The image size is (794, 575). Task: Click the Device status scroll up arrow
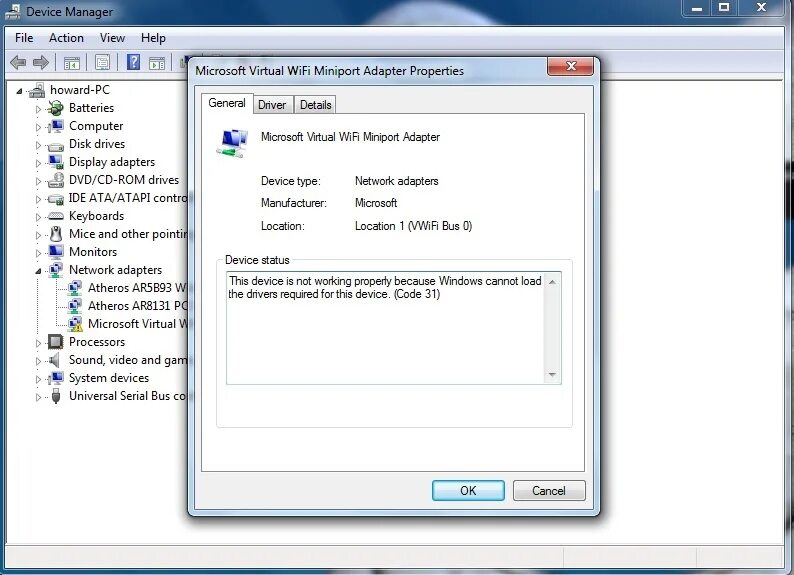pos(552,281)
